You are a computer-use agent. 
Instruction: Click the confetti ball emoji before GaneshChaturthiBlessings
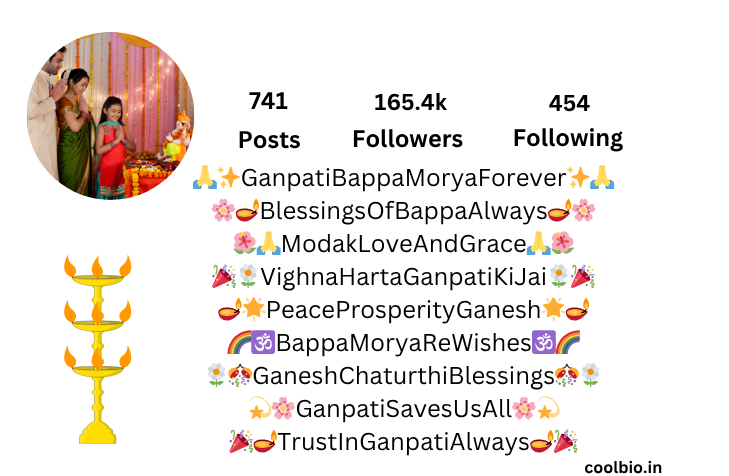pos(240,375)
